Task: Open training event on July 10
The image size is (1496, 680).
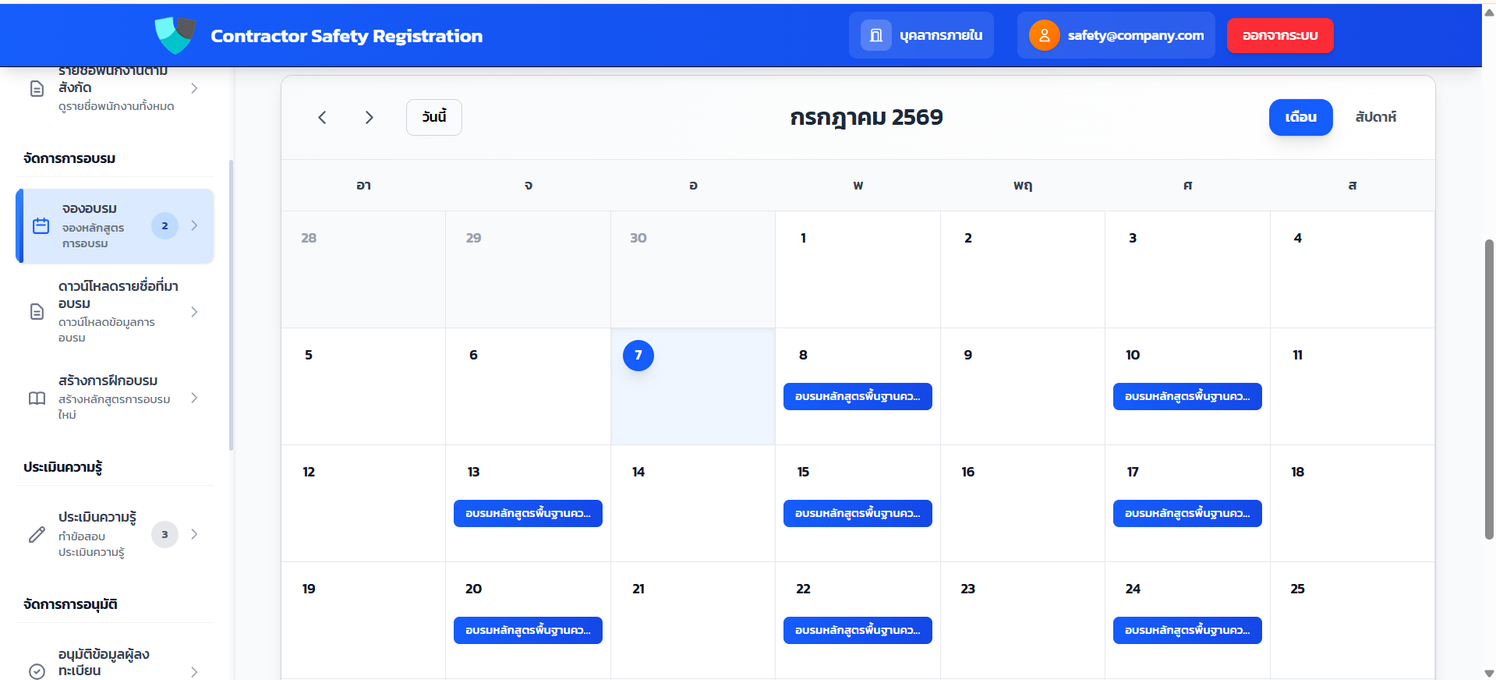Action: (x=1188, y=397)
